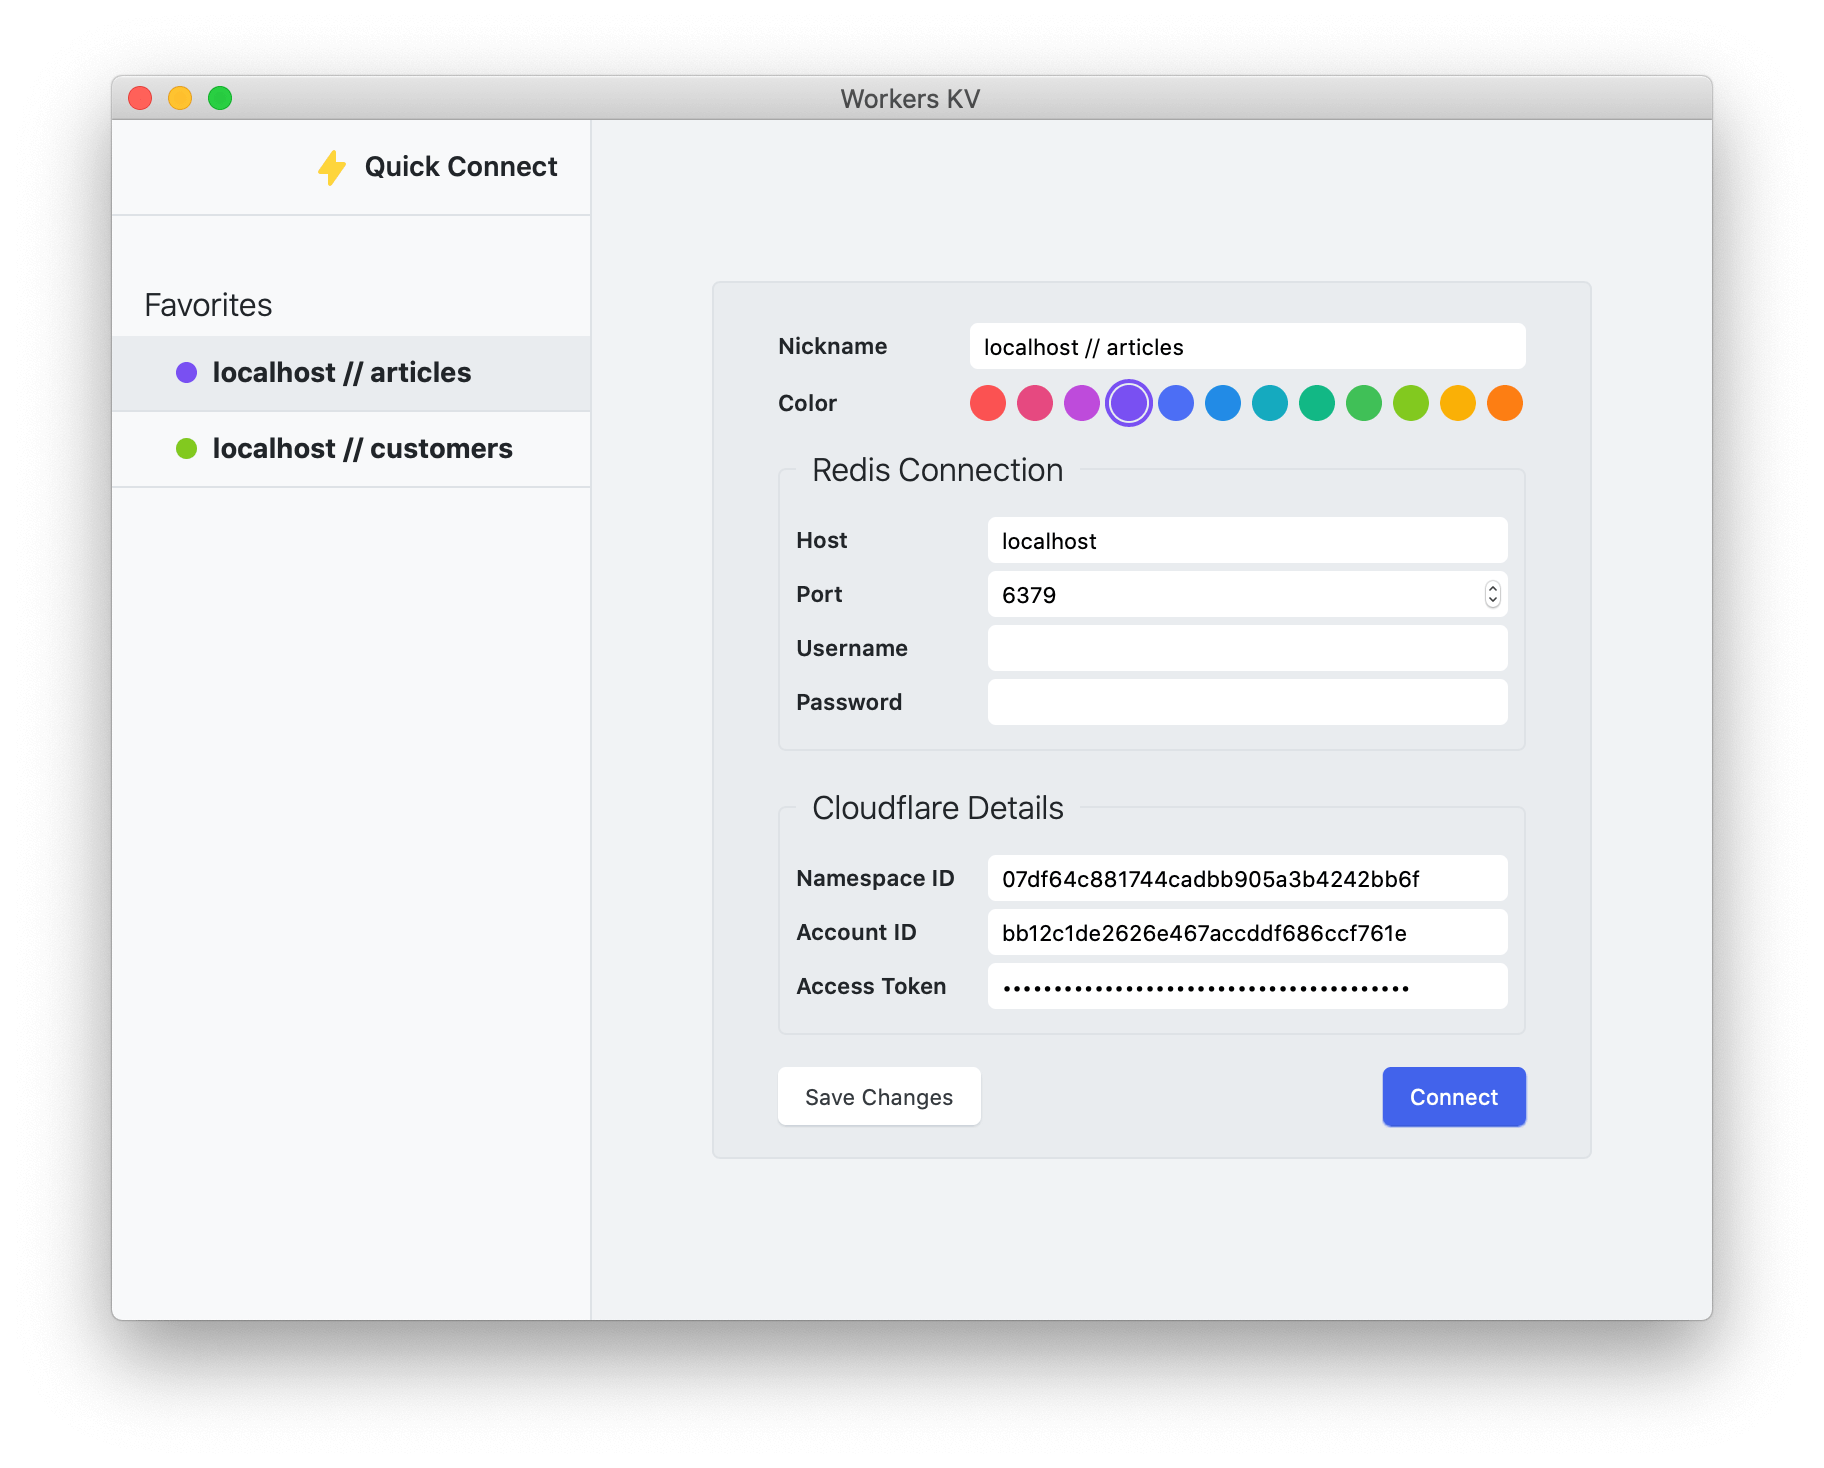Choose the pink color swatch
Viewport: 1824px width, 1468px height.
coord(1034,403)
